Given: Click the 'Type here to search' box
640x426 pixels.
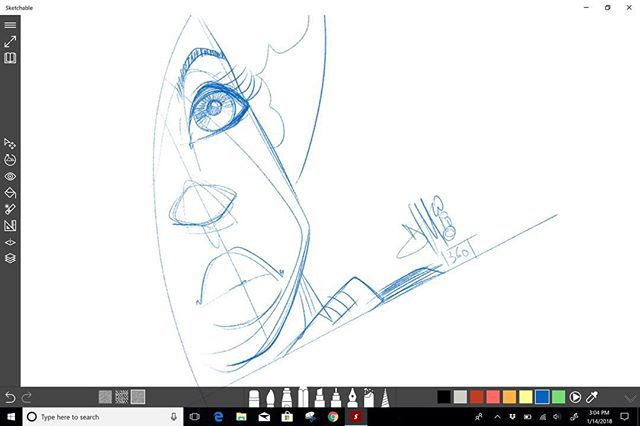Looking at the screenshot, I should pyautogui.click(x=103, y=417).
